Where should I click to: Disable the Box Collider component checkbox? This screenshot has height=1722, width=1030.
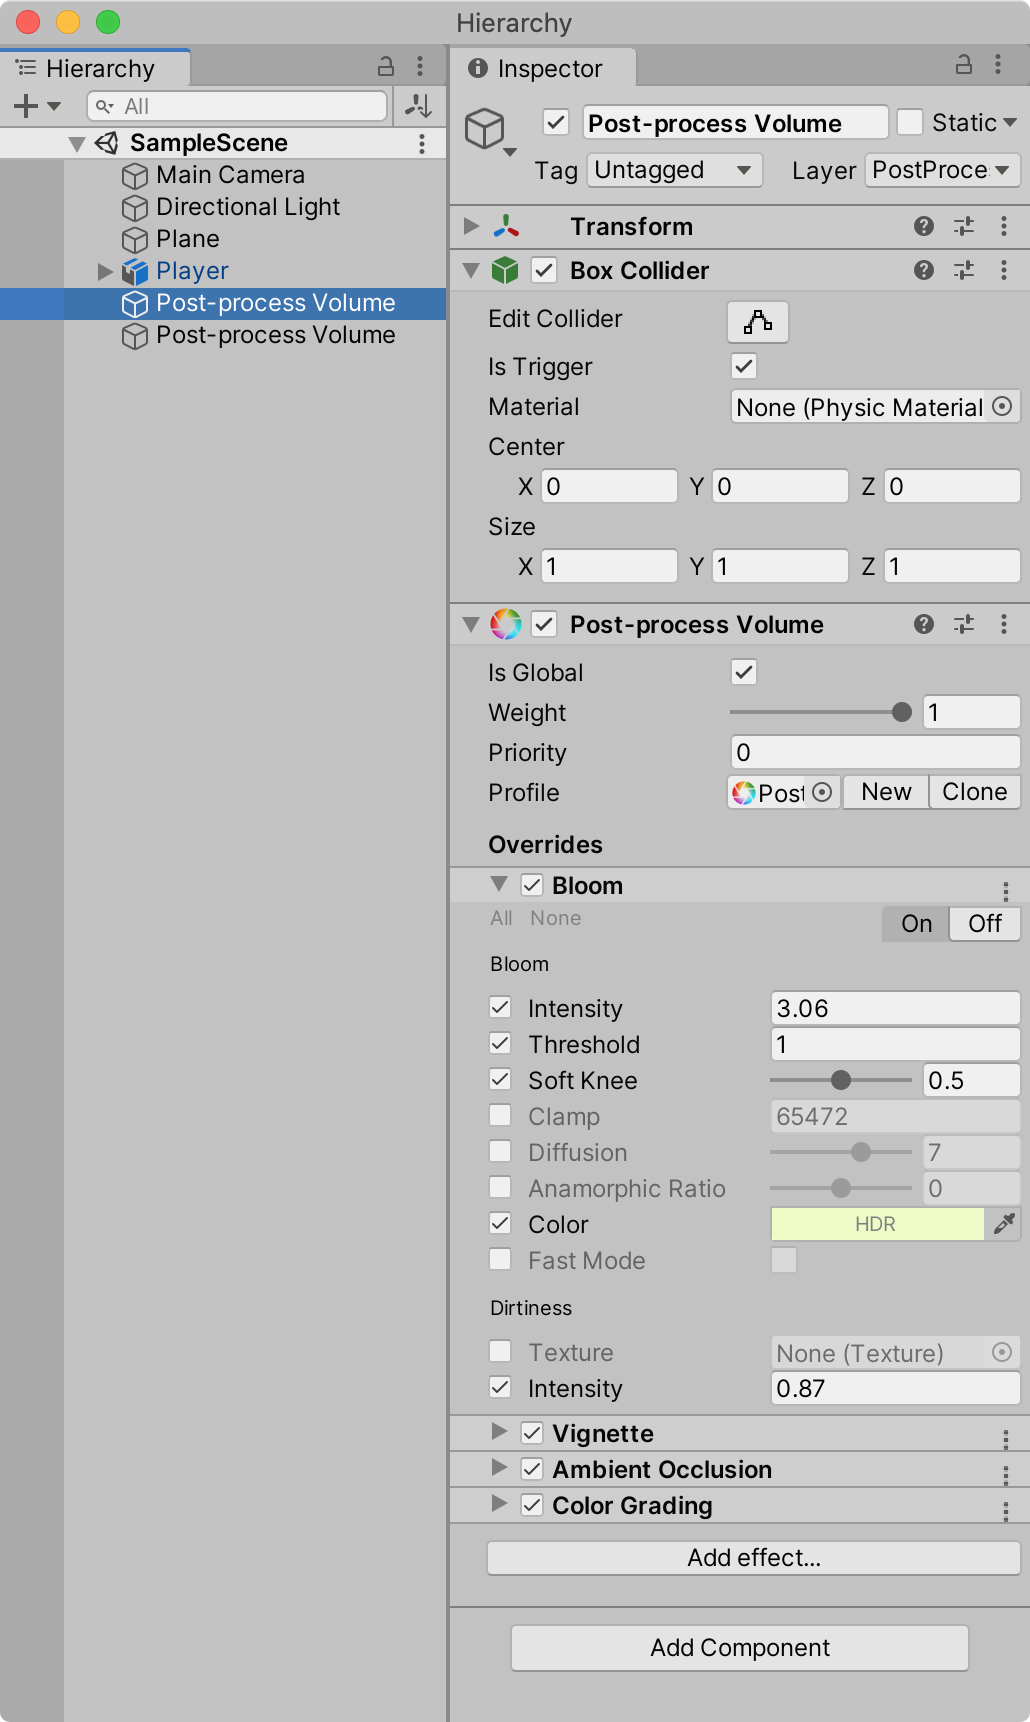click(544, 270)
